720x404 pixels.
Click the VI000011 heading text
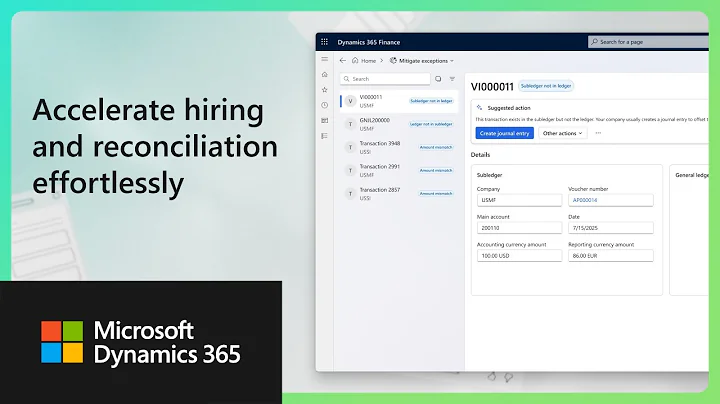click(492, 87)
